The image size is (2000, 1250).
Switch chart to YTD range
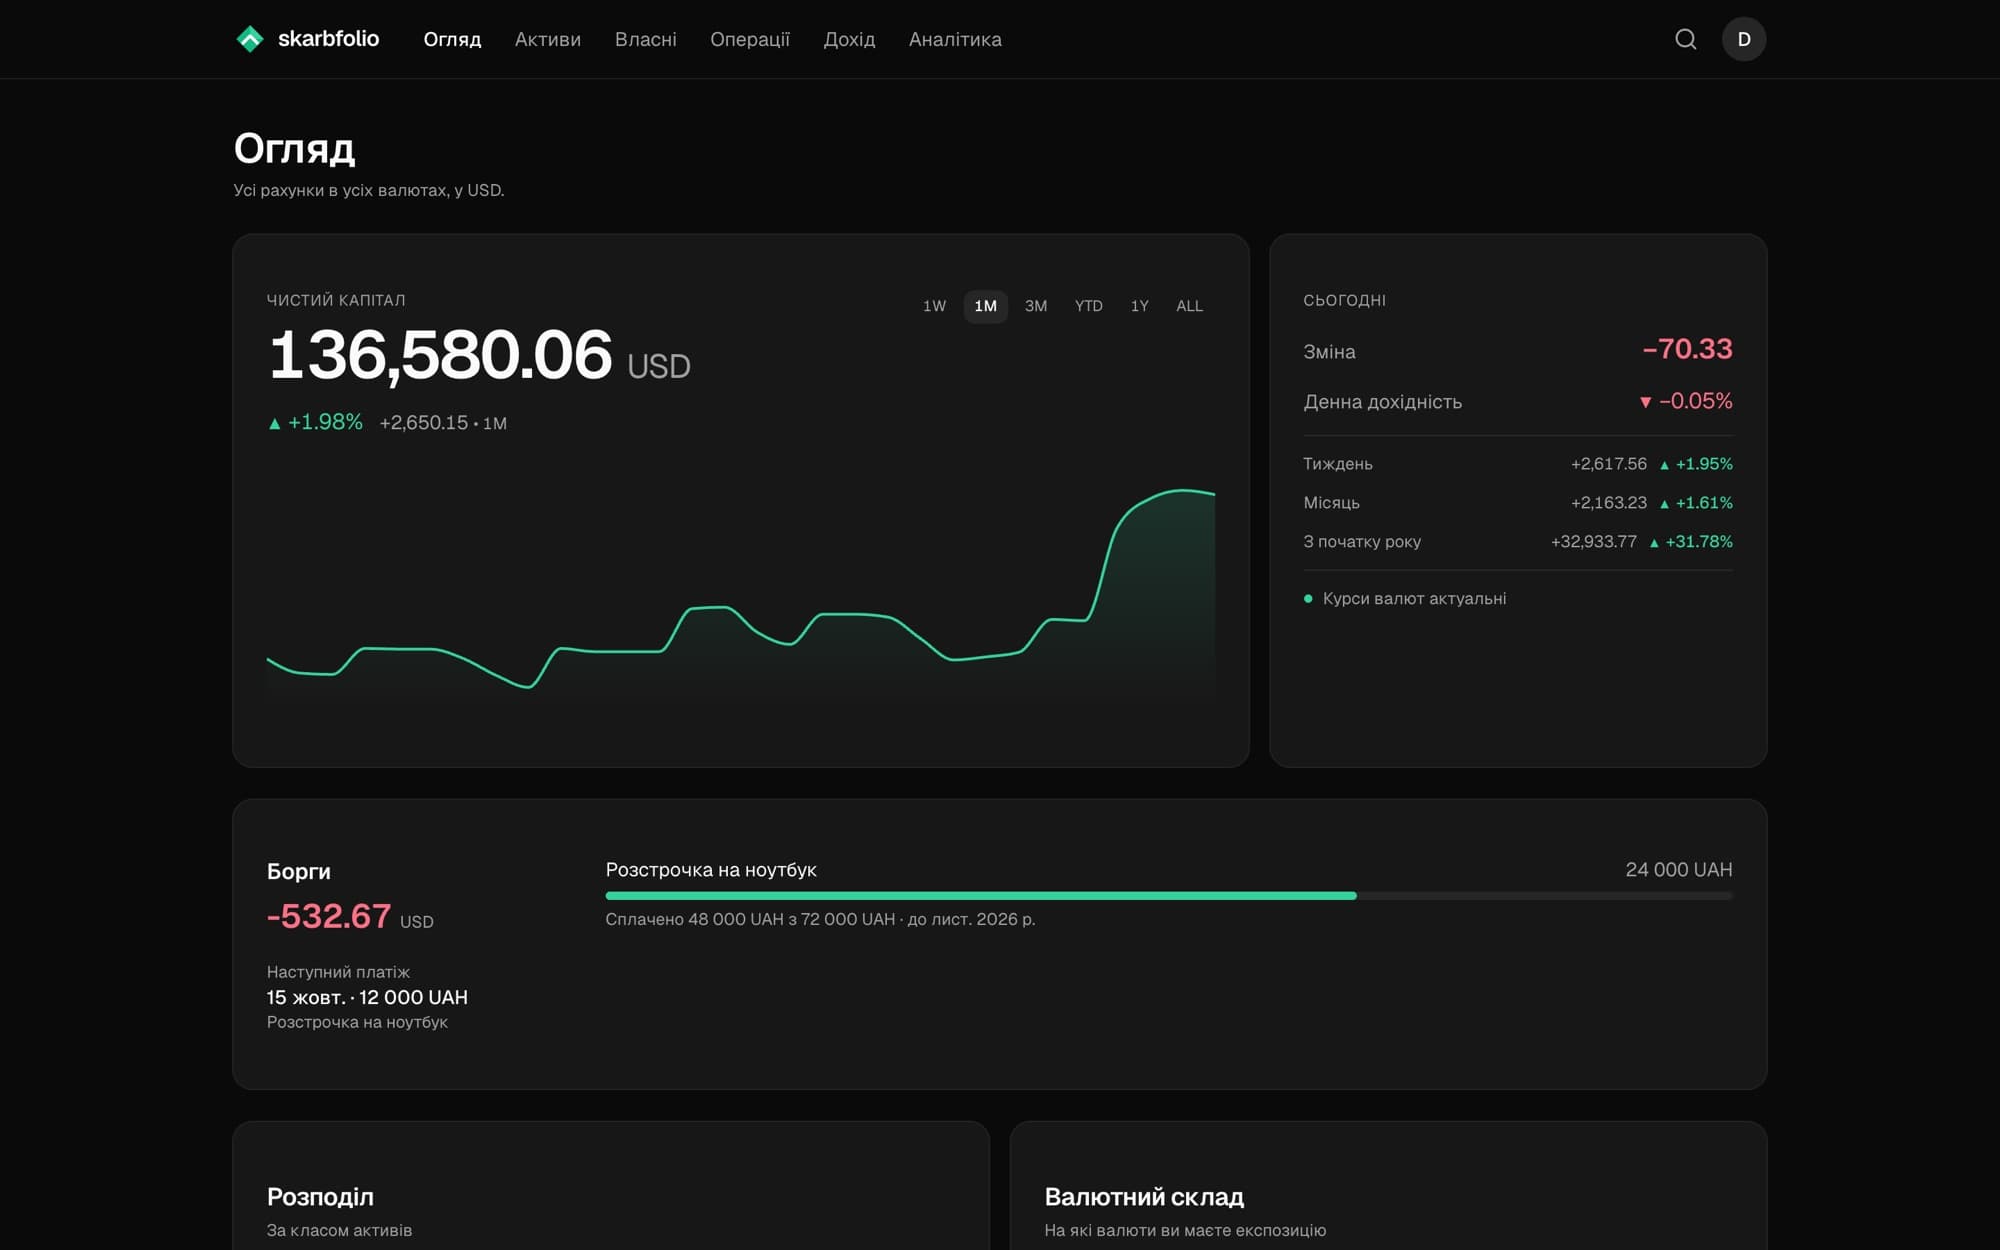coord(1089,306)
